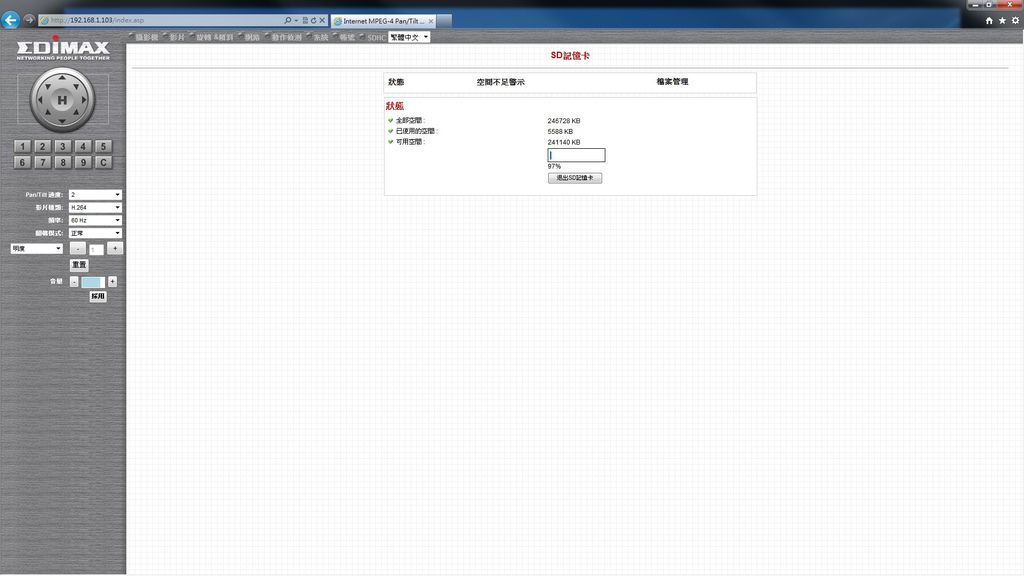
Task: Click the refresh icon in the address bar
Action: click(313, 20)
